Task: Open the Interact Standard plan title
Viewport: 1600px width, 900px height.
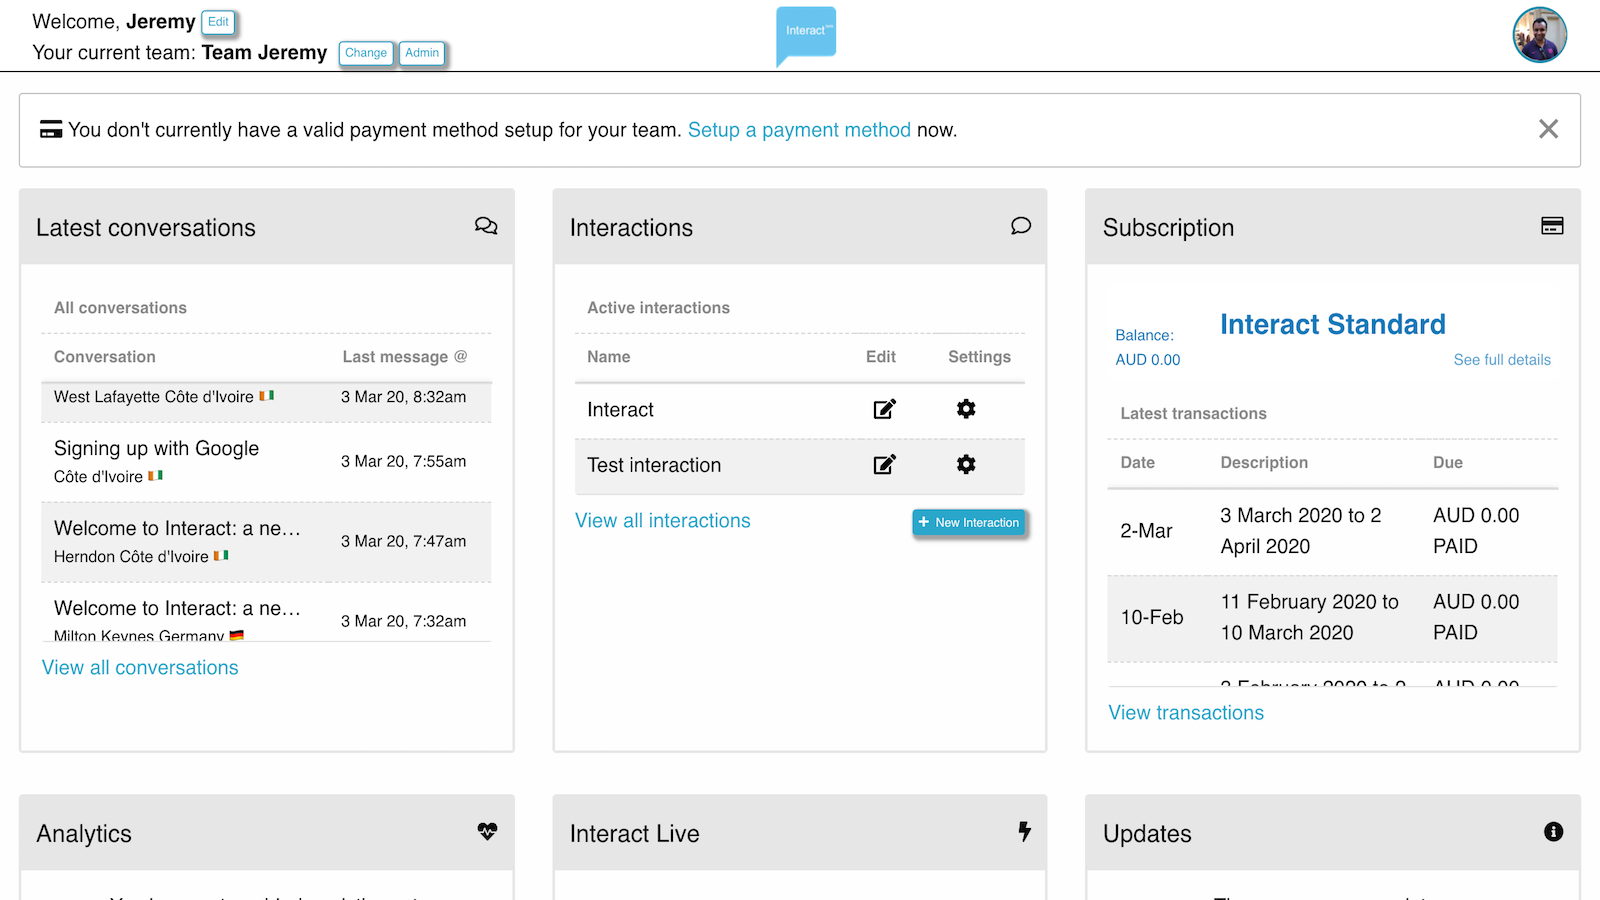Action: 1333,324
